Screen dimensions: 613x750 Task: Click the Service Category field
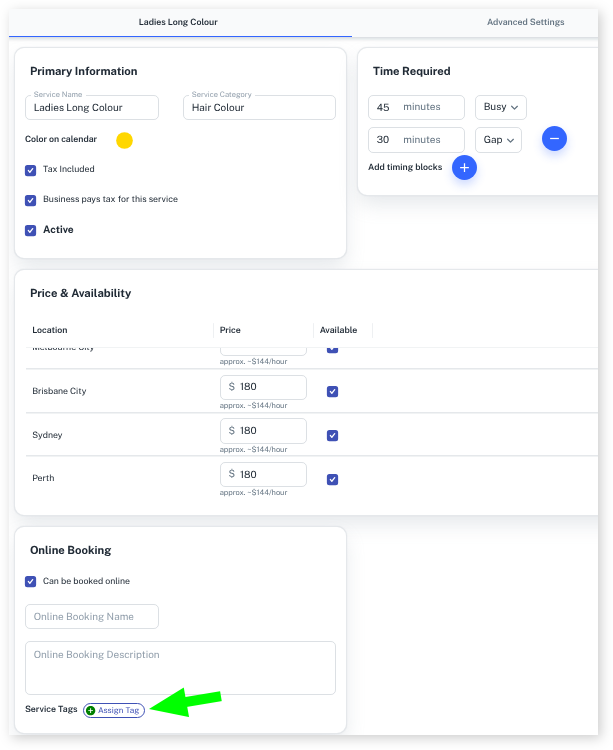click(257, 108)
